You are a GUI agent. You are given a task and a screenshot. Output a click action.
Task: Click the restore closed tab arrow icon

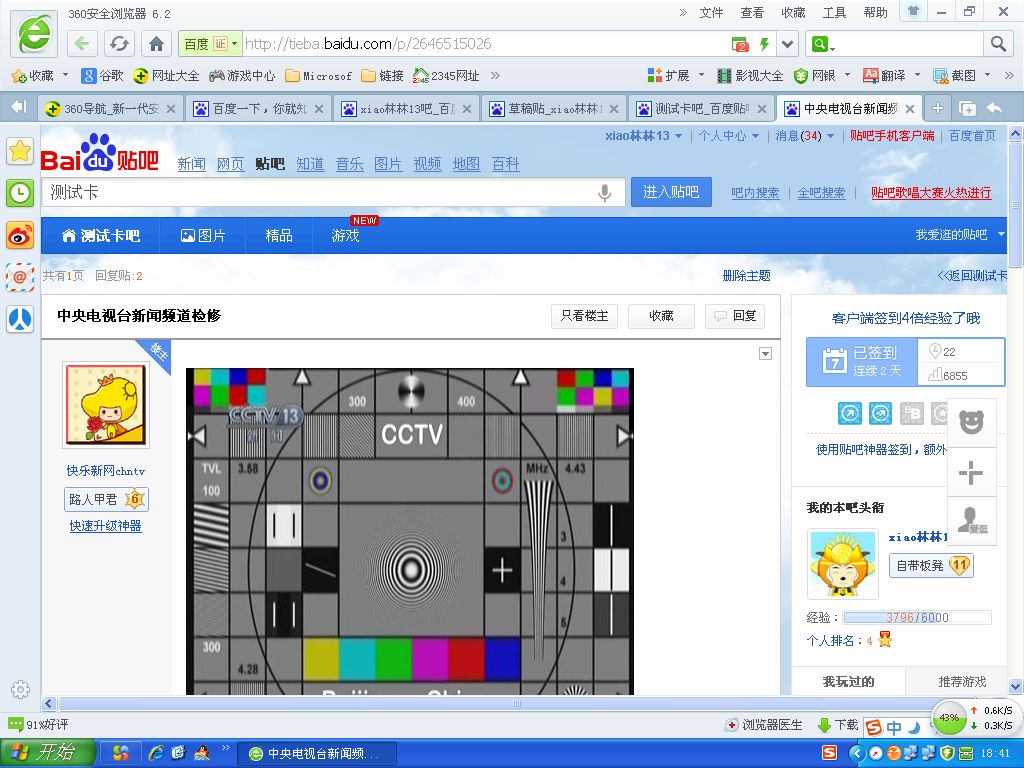point(995,108)
